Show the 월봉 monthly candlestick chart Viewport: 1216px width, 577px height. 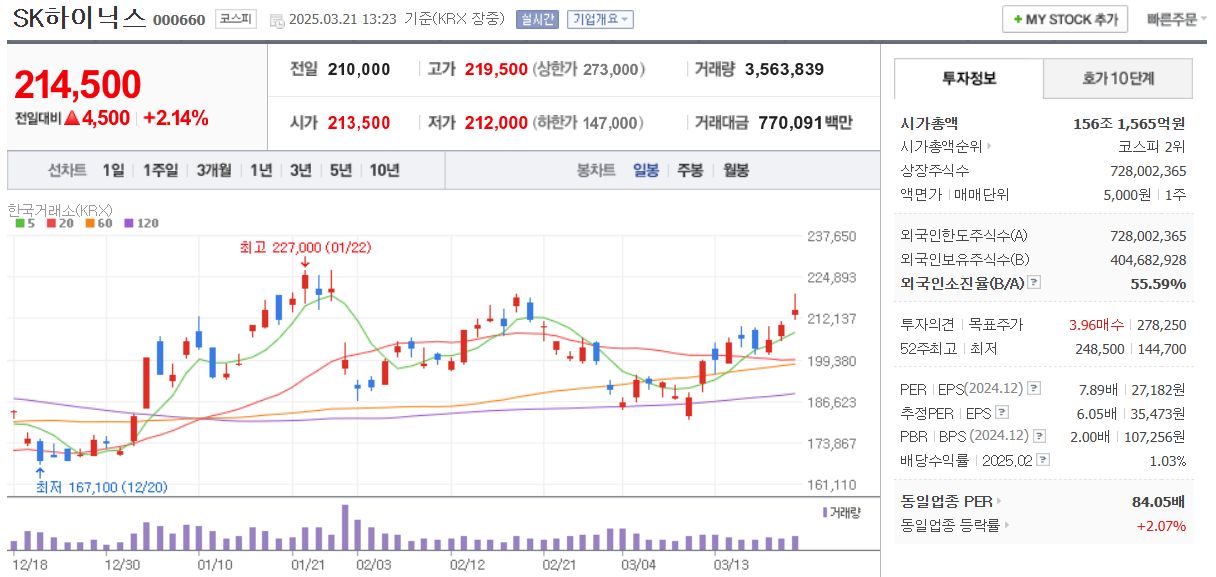pyautogui.click(x=736, y=170)
